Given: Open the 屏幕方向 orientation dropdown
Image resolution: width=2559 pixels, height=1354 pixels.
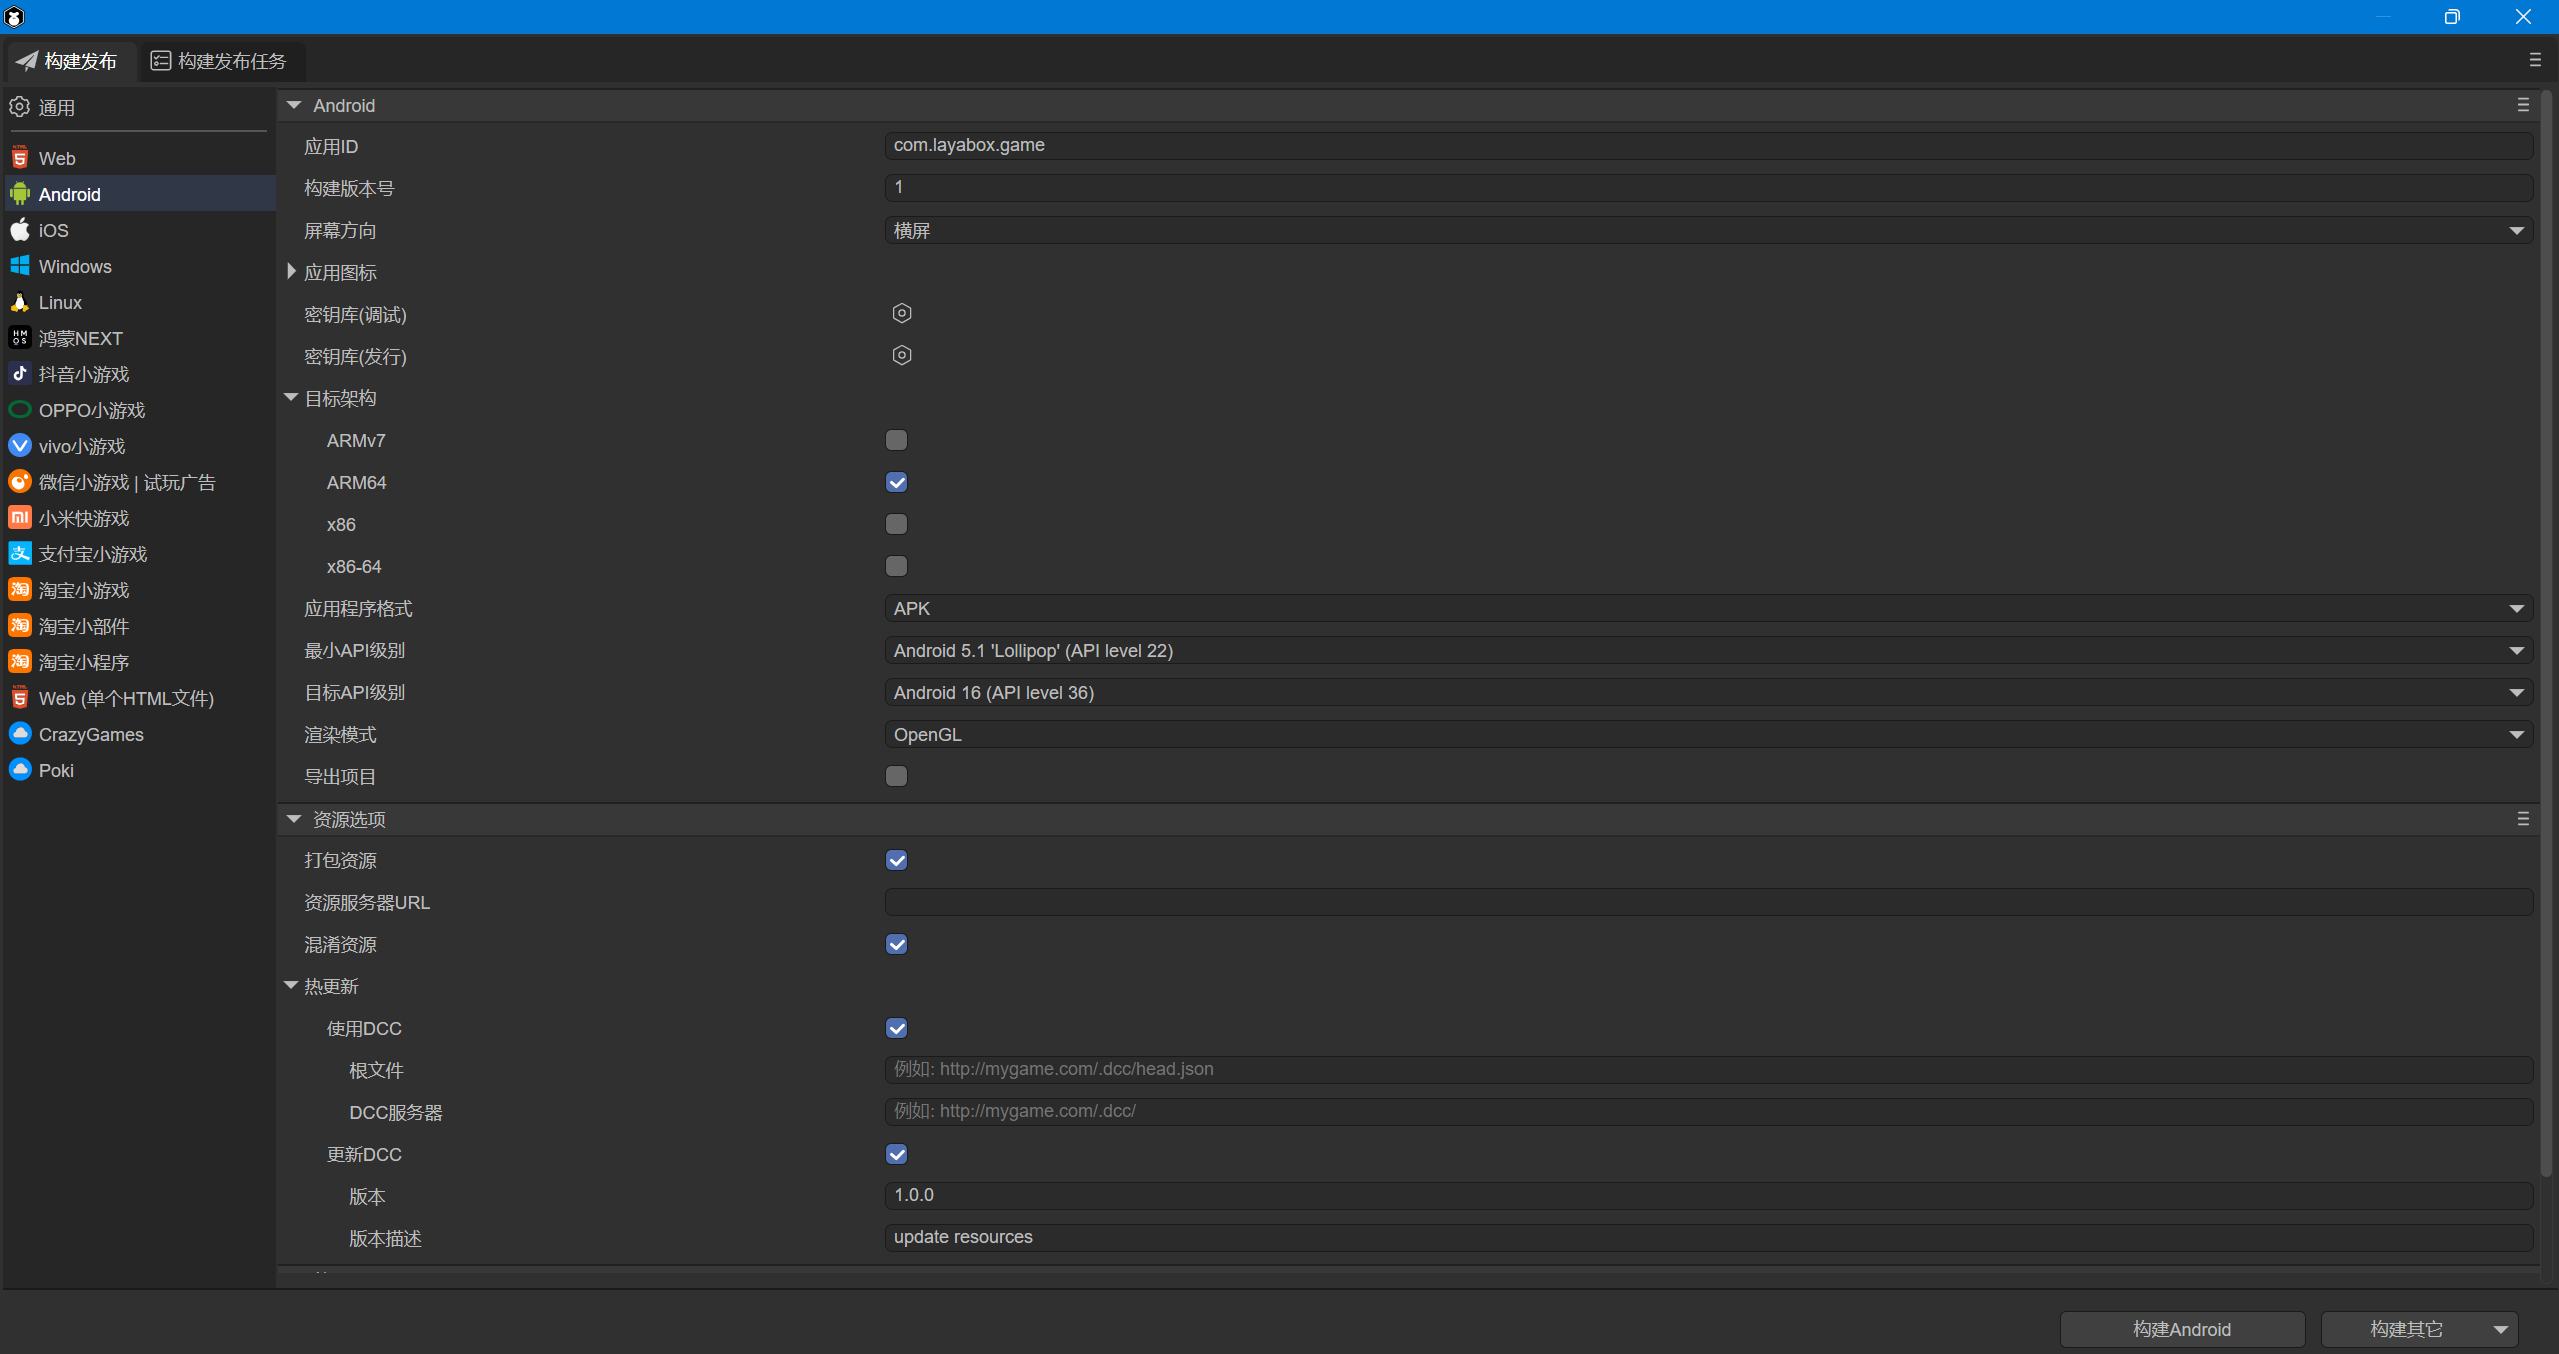Looking at the screenshot, I should pyautogui.click(x=1707, y=230).
